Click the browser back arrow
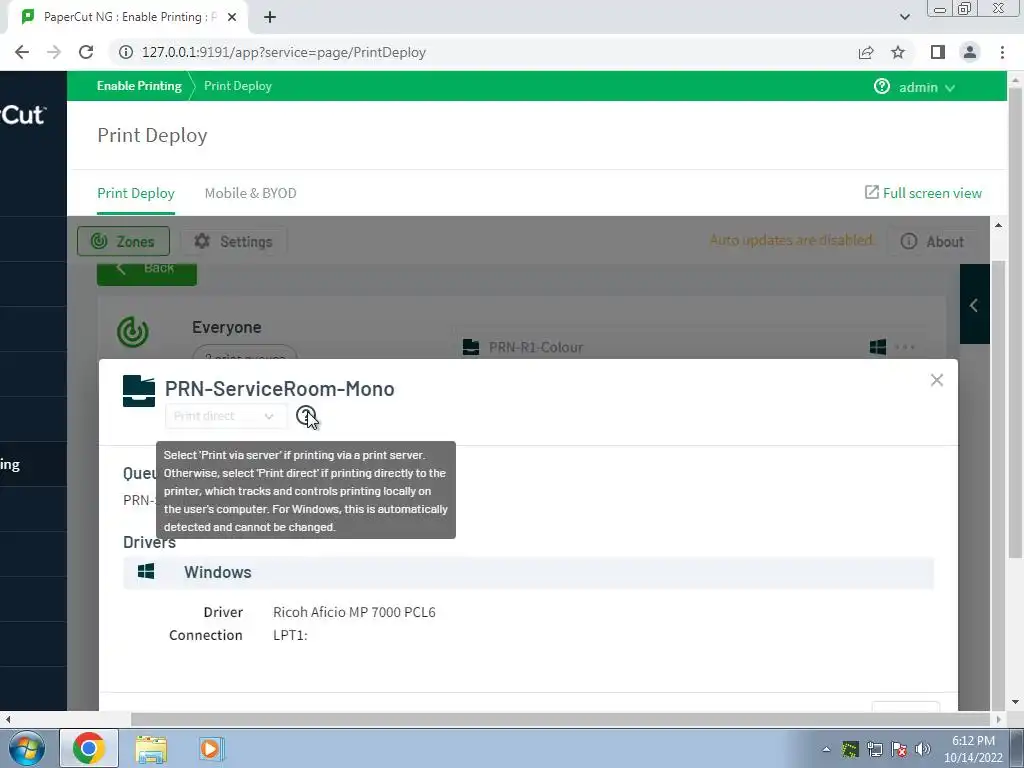This screenshot has height=768, width=1024. 22,52
